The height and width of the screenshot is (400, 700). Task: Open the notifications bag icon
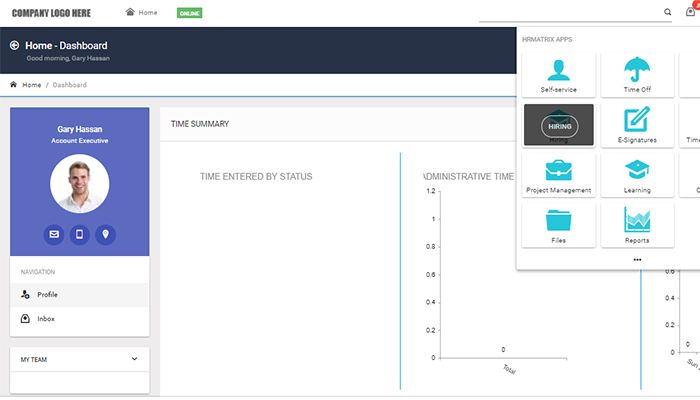690,12
